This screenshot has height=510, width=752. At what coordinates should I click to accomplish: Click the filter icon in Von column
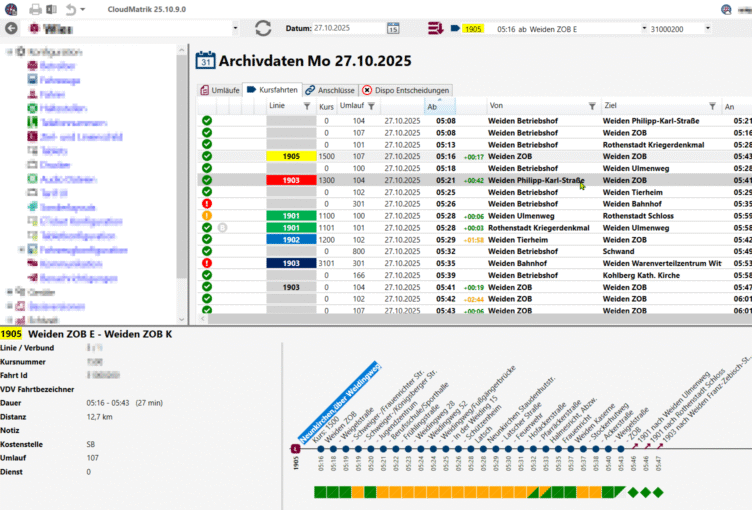pyautogui.click(x=591, y=105)
